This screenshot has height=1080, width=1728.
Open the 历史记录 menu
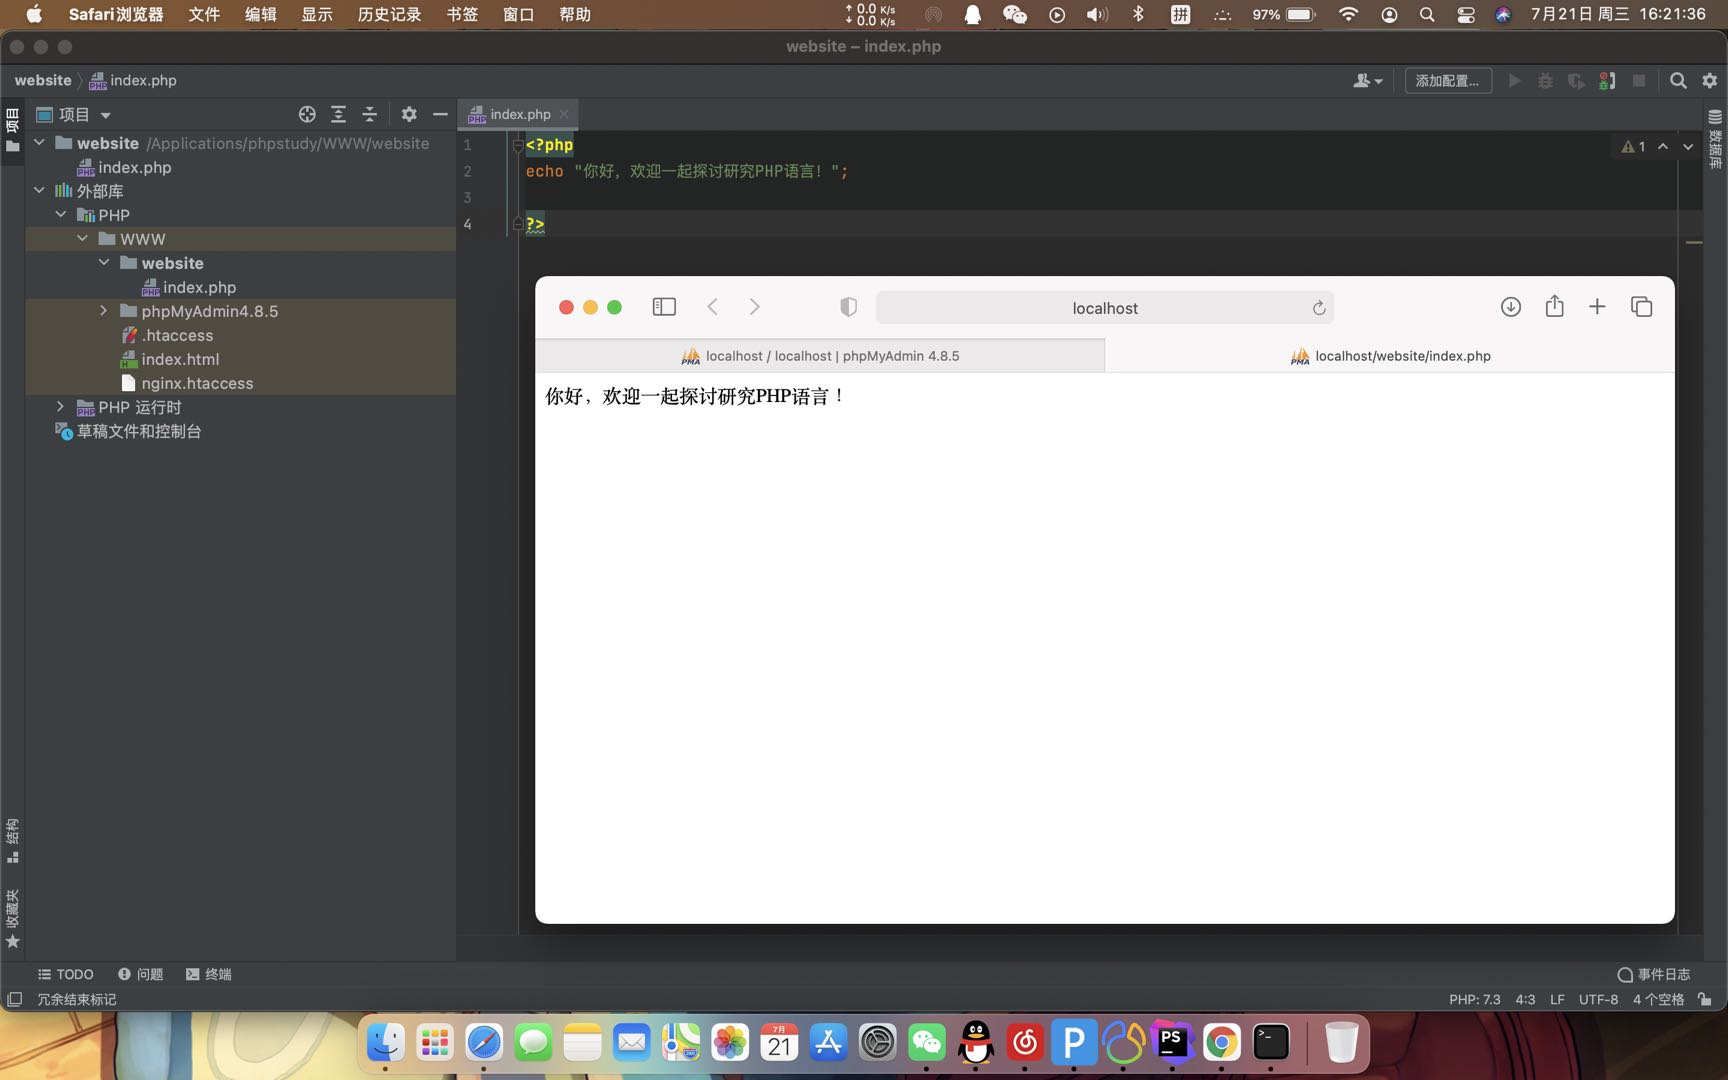click(x=389, y=14)
